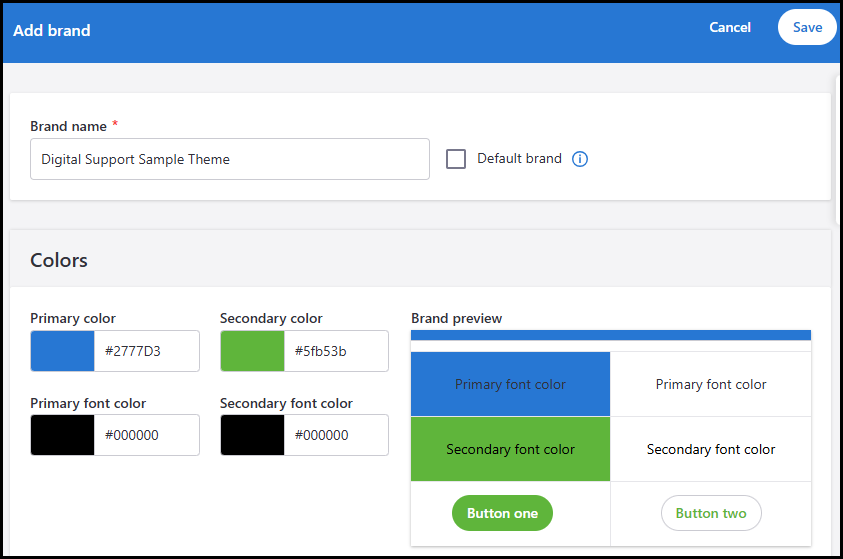Click Primary font color text on blue cell

510,384
